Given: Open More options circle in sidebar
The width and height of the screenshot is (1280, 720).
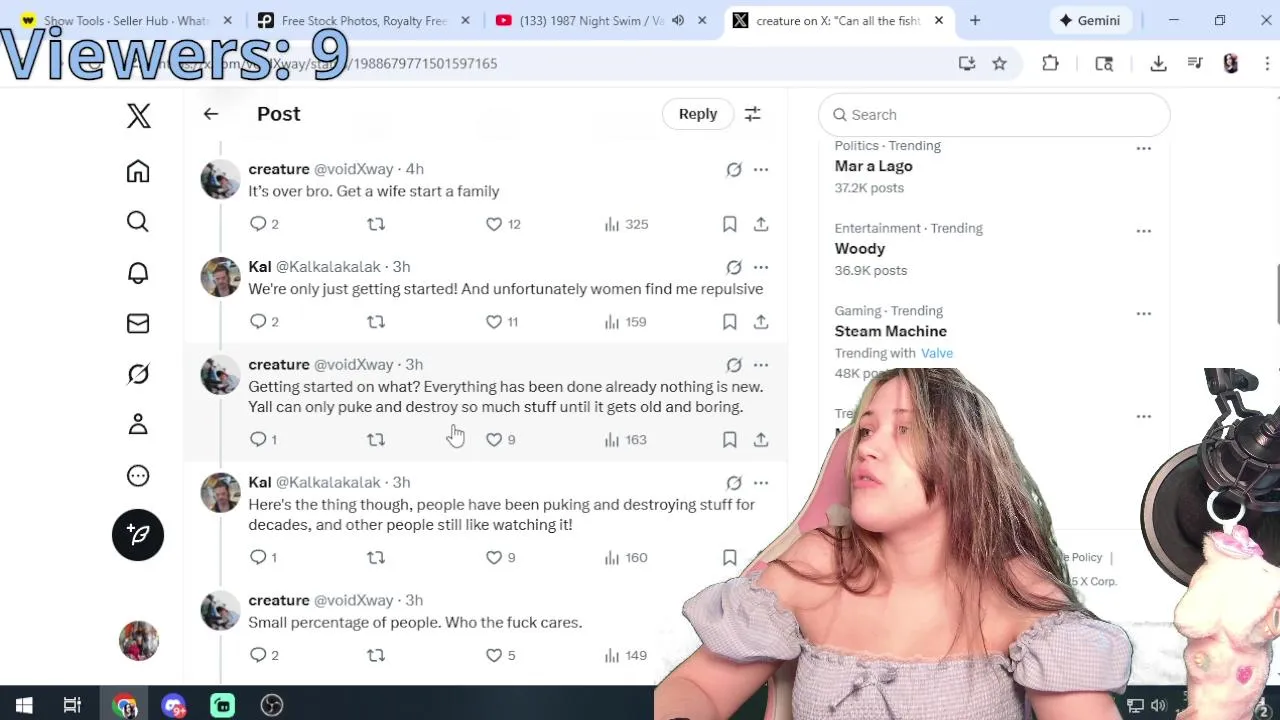Looking at the screenshot, I should point(138,476).
